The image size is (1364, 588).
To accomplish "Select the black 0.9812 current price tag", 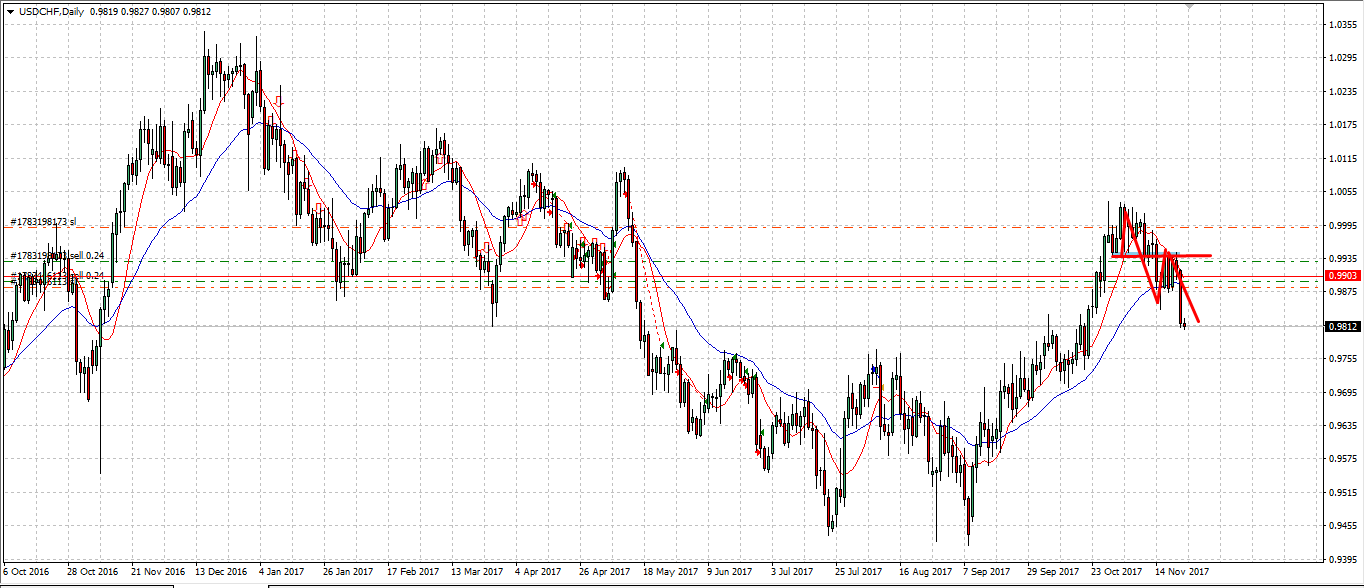I will (x=1342, y=326).
